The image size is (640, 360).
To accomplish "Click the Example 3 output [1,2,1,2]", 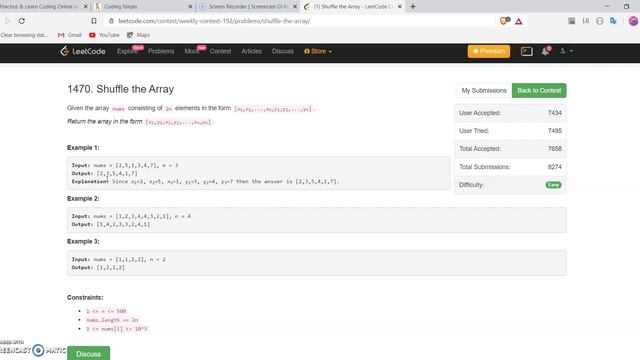I will pos(111,268).
